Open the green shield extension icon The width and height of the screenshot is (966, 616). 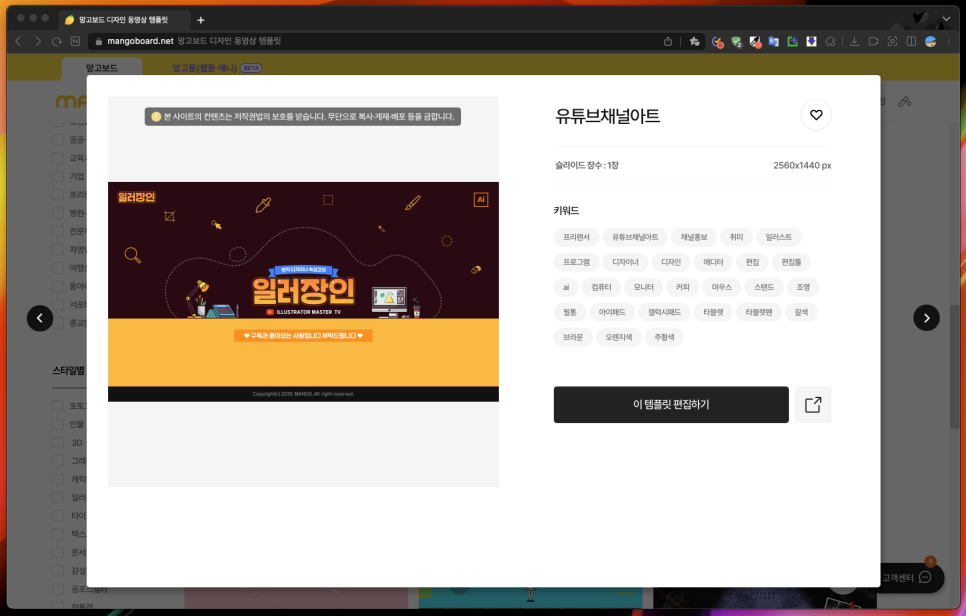(736, 42)
